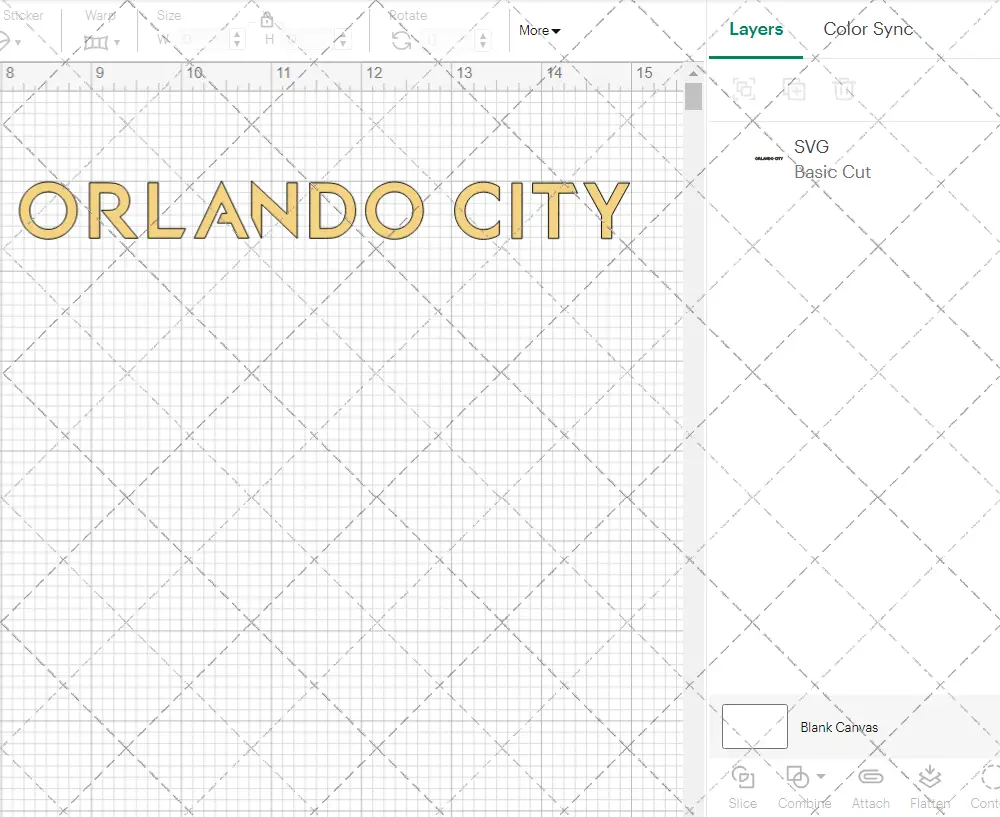Image resolution: width=1000 pixels, height=817 pixels.
Task: Open the More dropdown menu
Action: tap(539, 31)
